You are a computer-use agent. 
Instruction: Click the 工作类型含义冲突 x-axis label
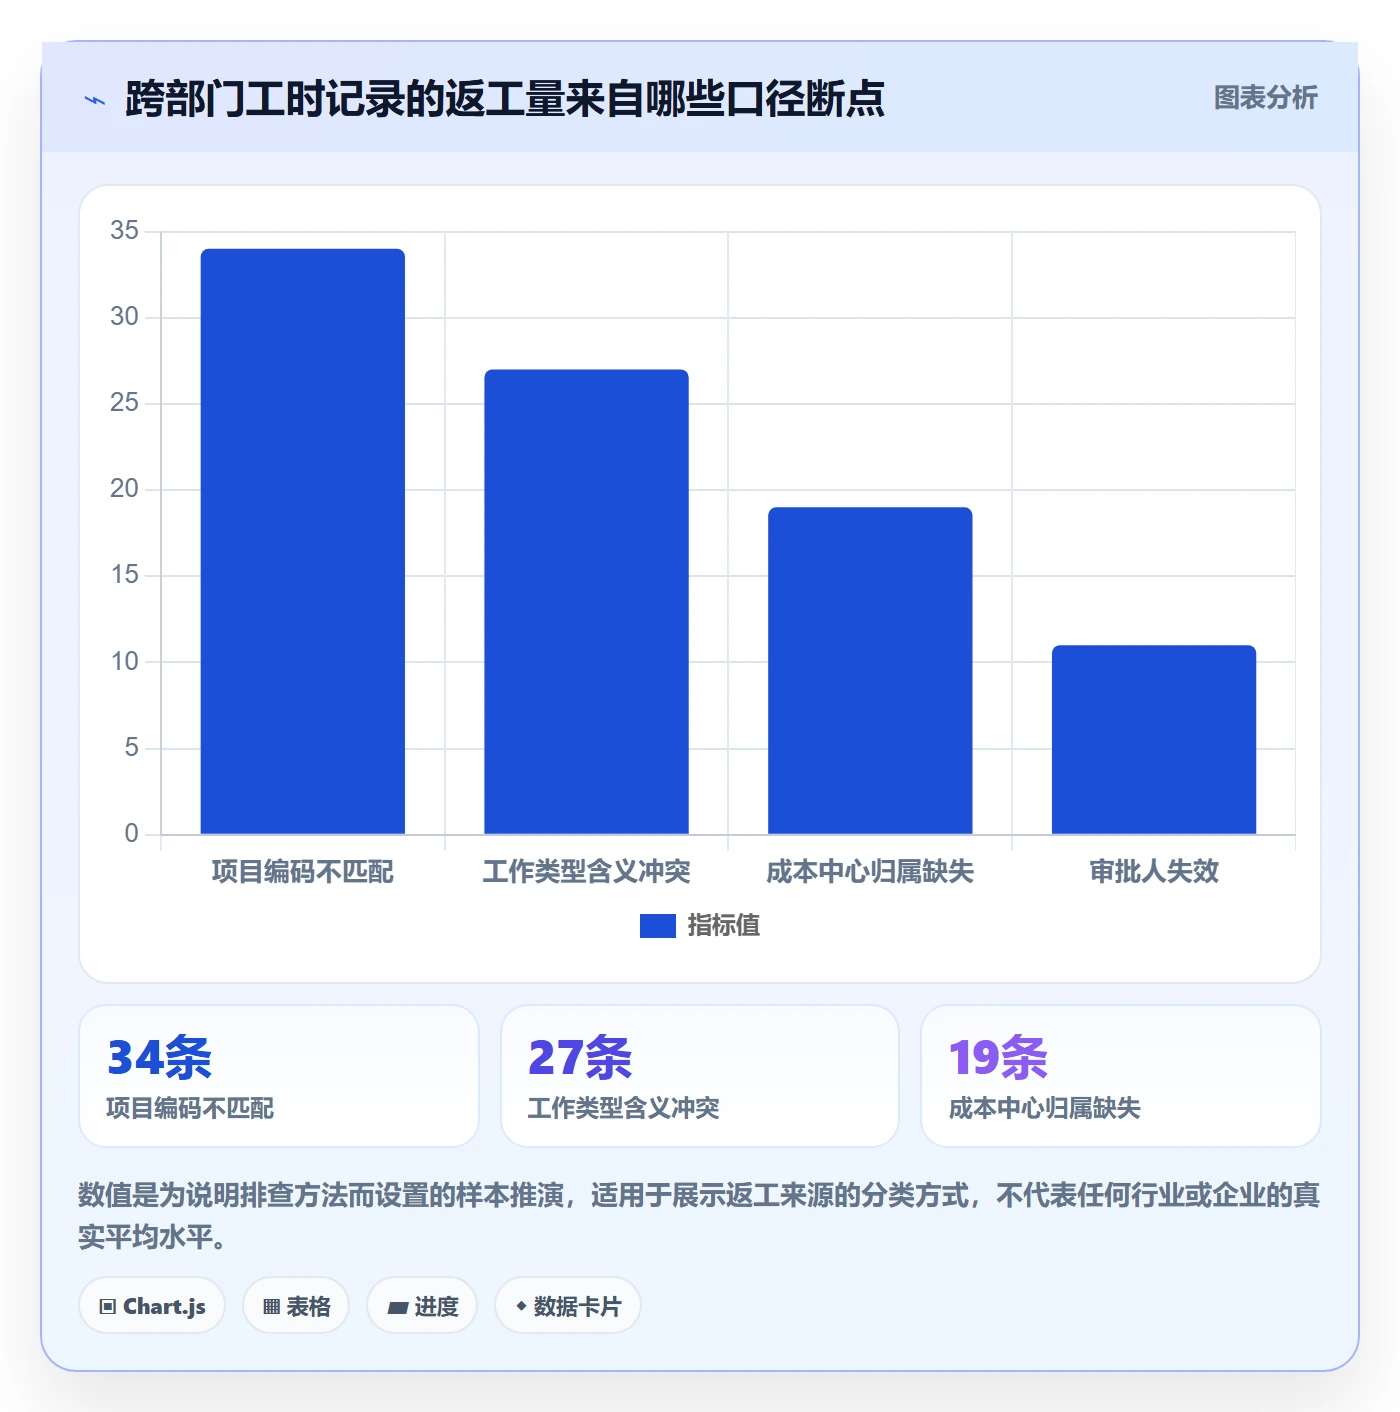(x=586, y=872)
